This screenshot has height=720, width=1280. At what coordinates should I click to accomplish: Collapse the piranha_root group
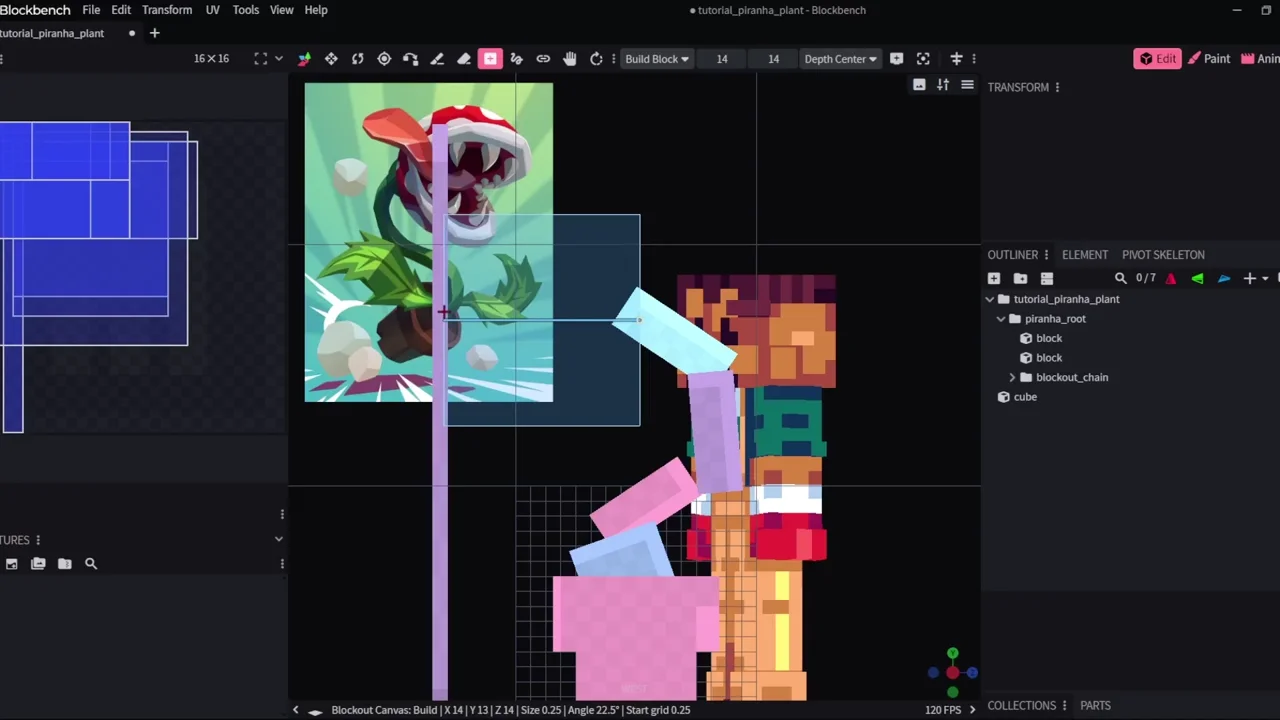1001,319
